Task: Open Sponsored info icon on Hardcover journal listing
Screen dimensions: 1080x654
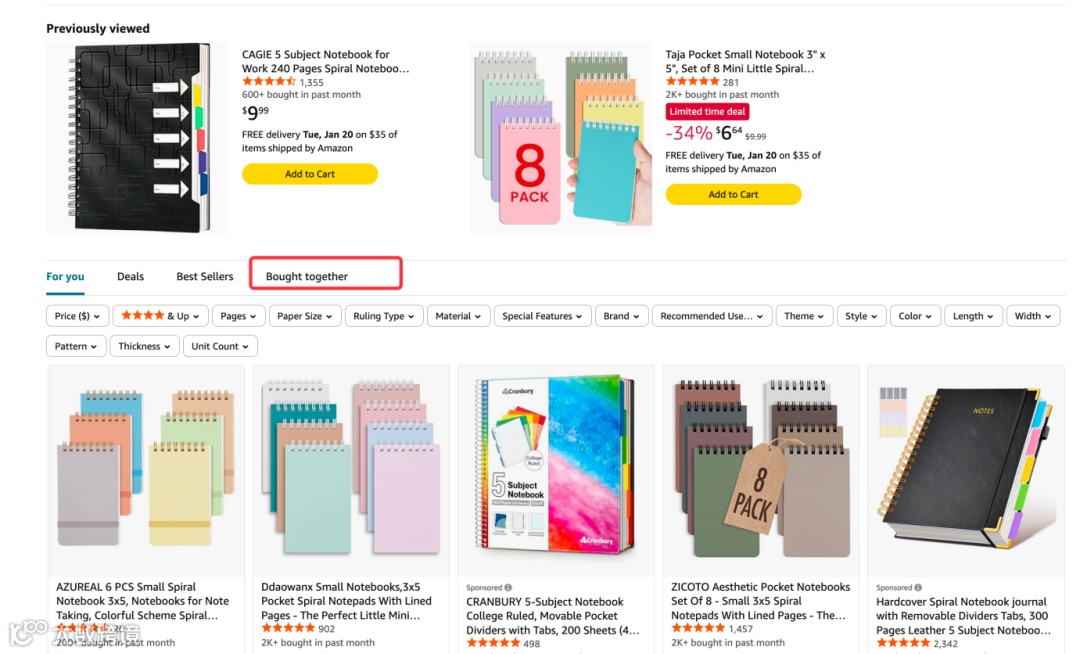Action: click(918, 588)
